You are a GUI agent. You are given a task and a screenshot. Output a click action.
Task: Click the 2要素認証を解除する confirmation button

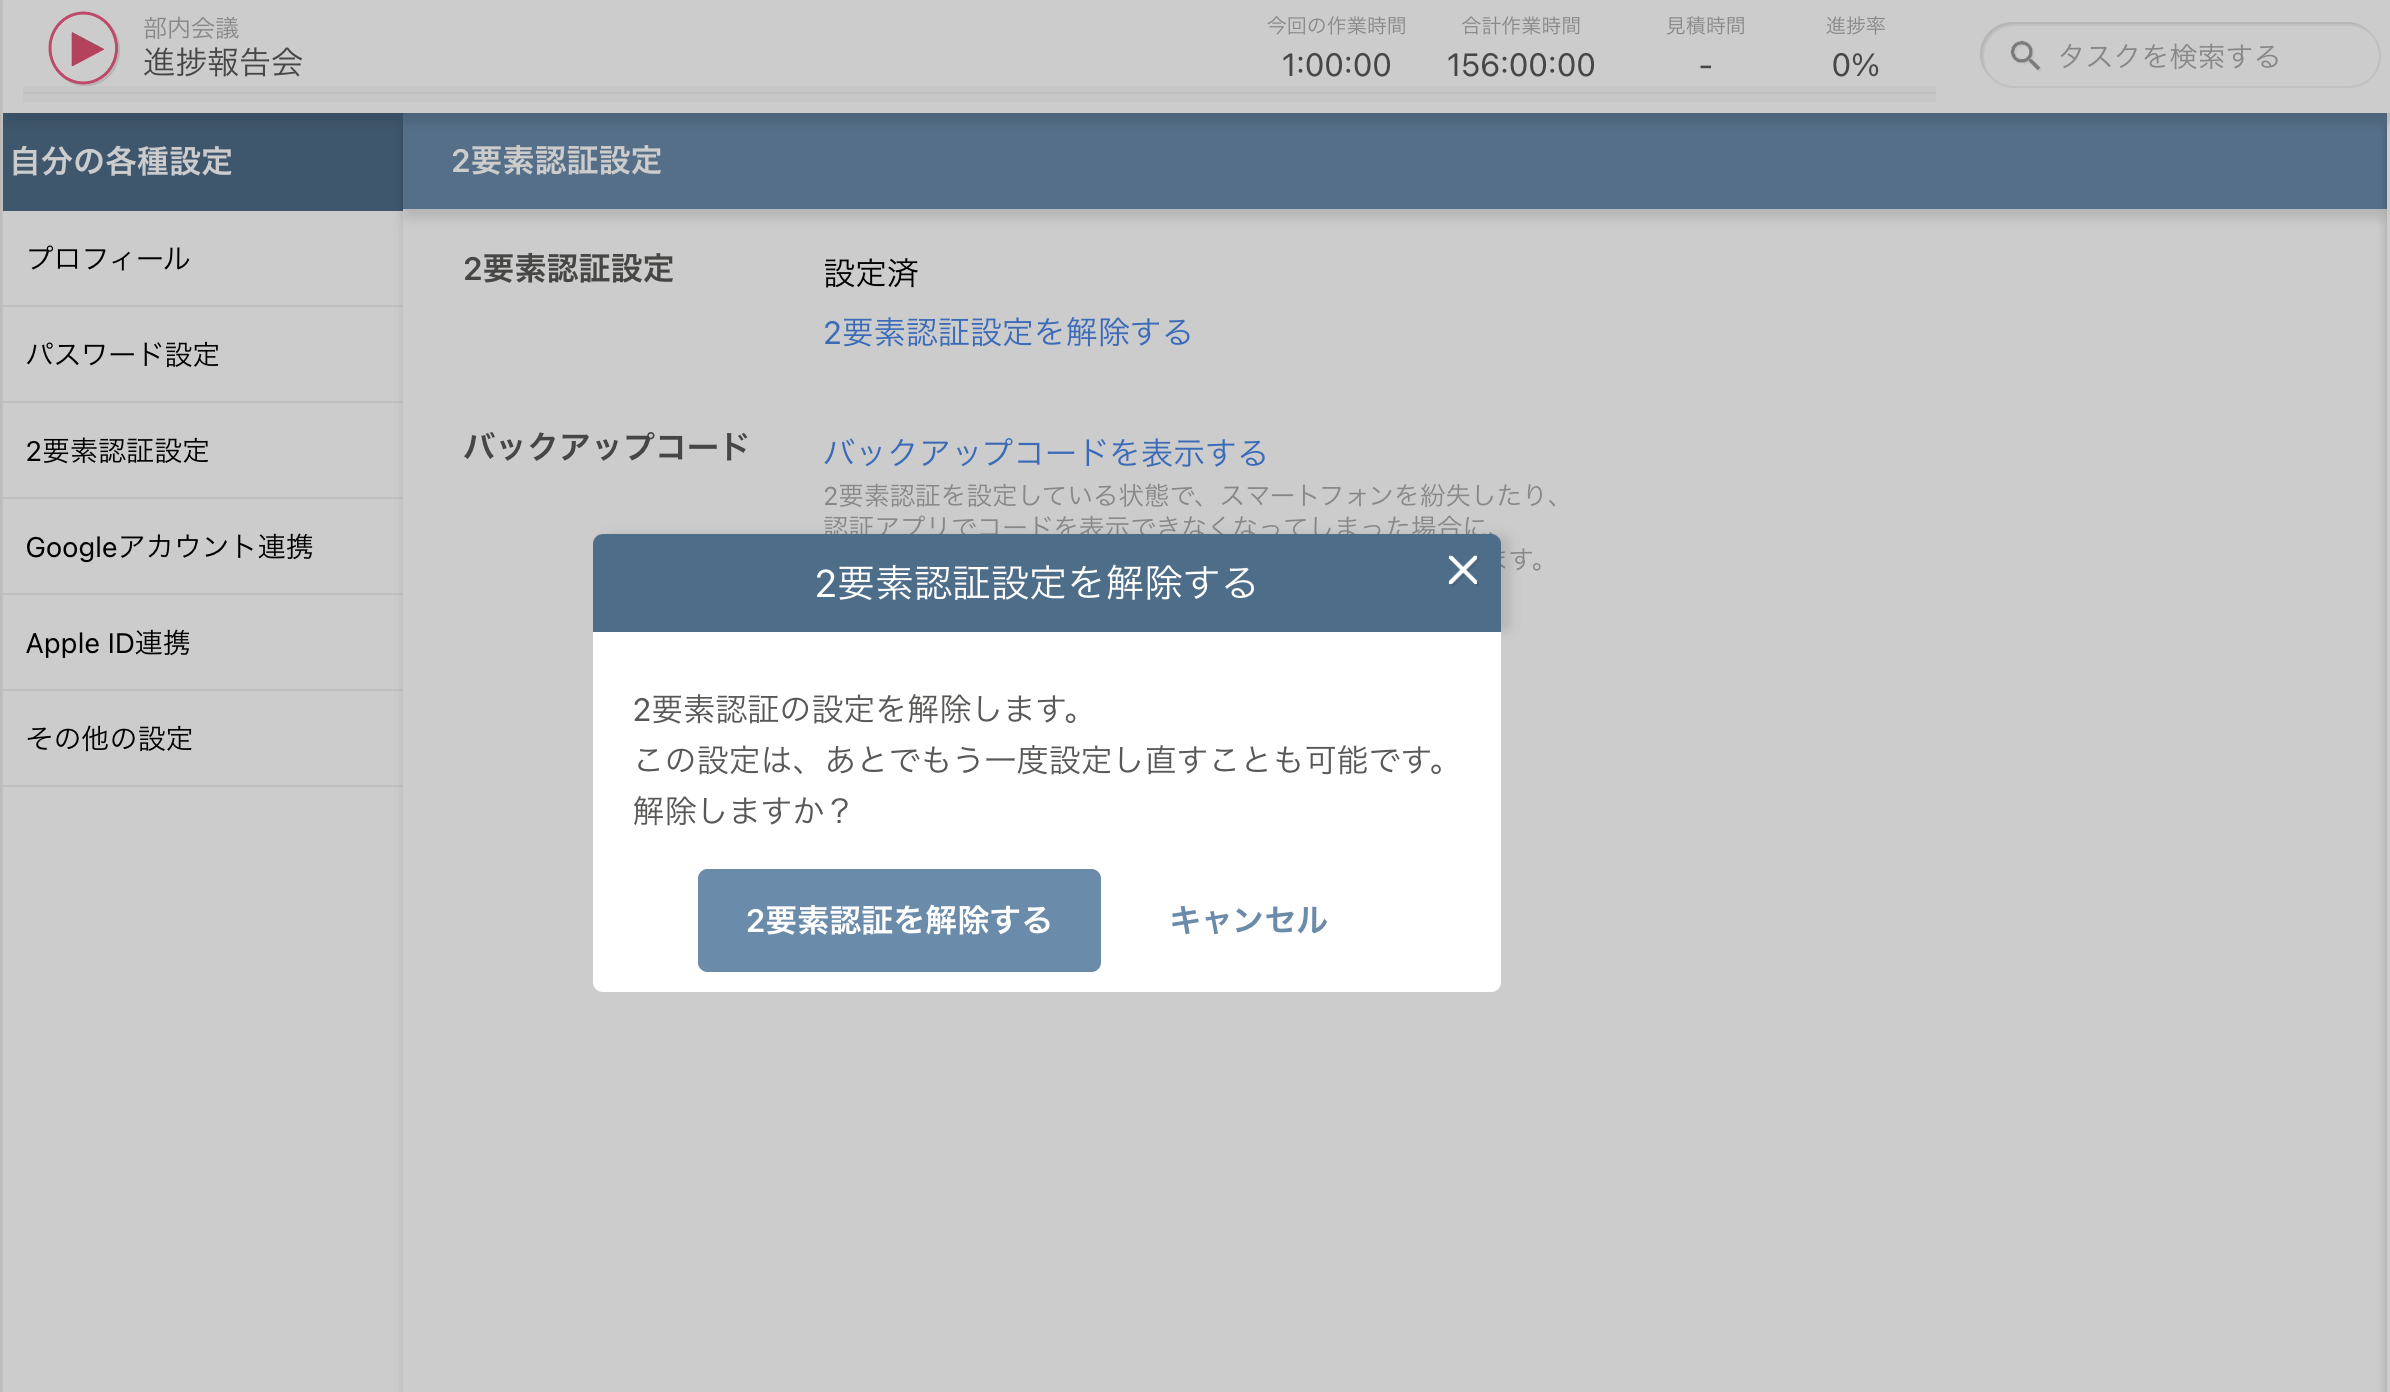click(898, 920)
